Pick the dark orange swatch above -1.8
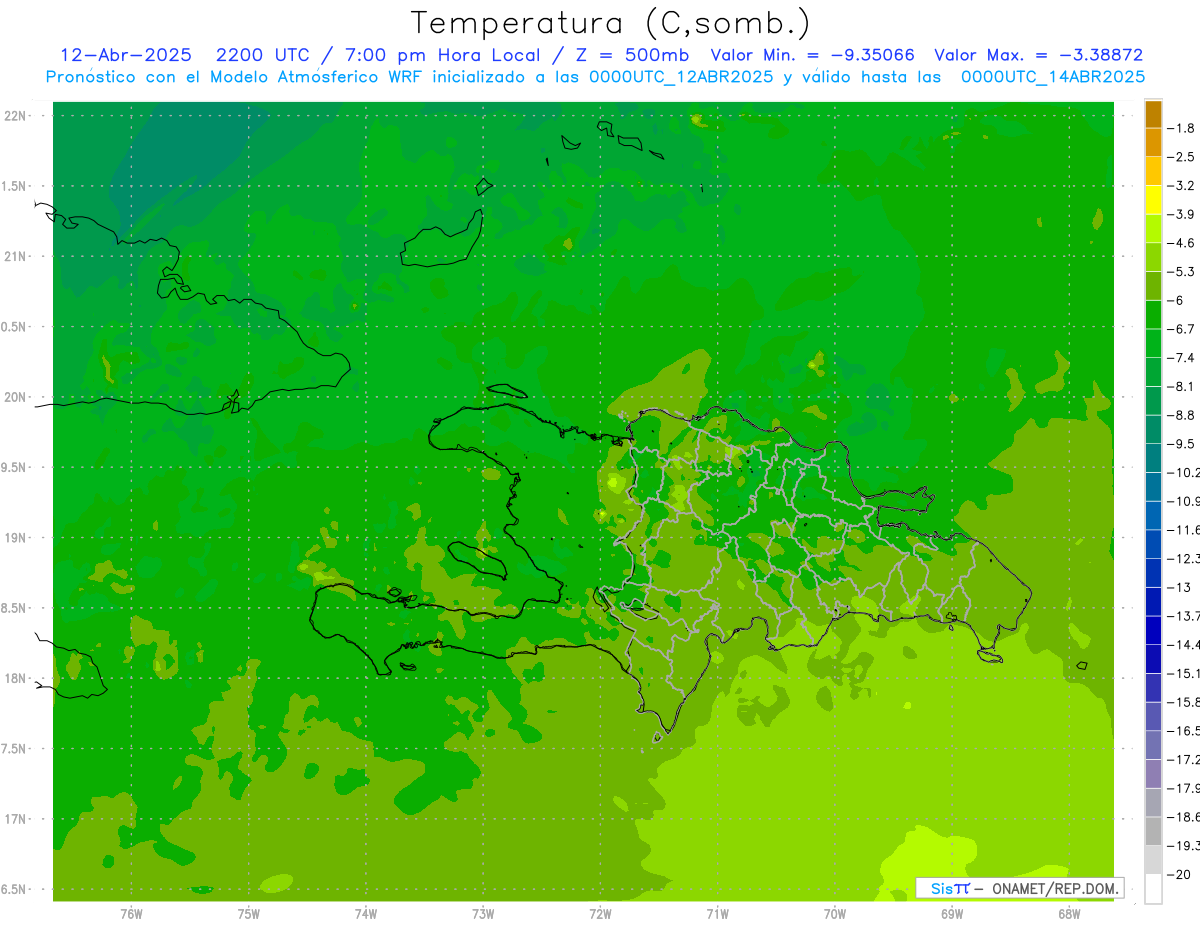The width and height of the screenshot is (1200, 927). point(1153,114)
